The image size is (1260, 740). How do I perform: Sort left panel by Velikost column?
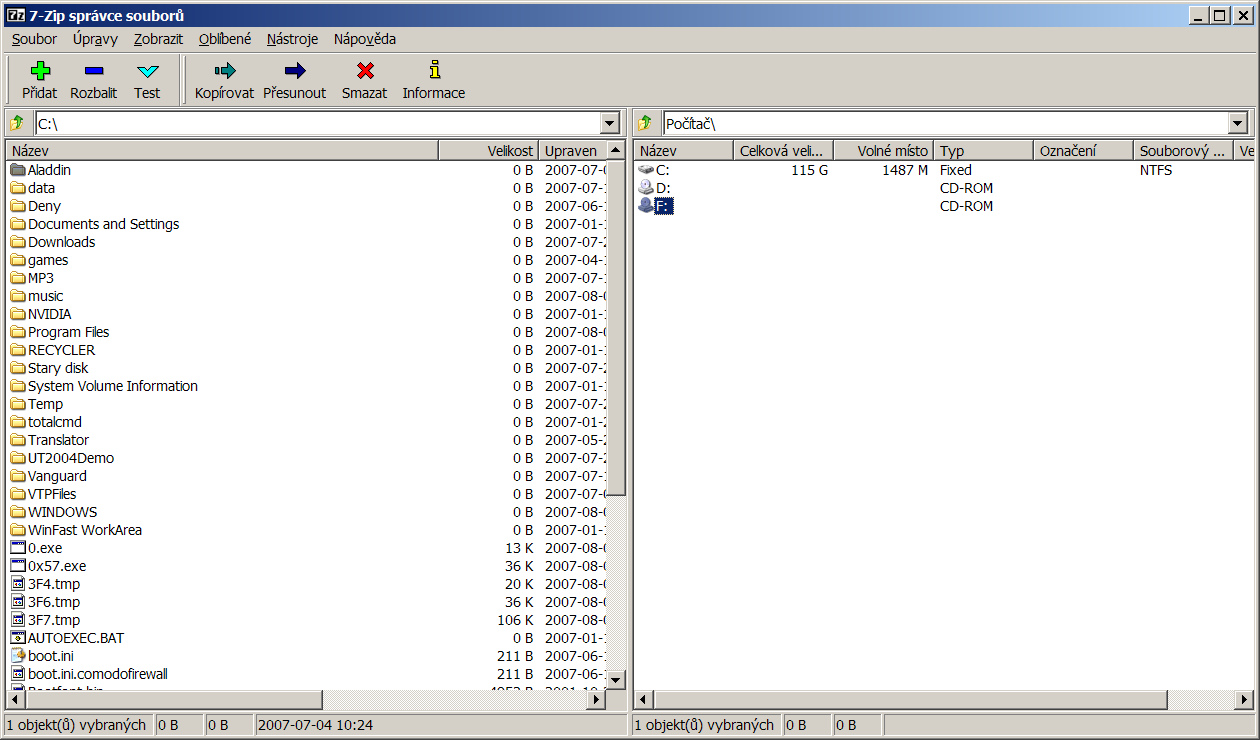coord(488,151)
